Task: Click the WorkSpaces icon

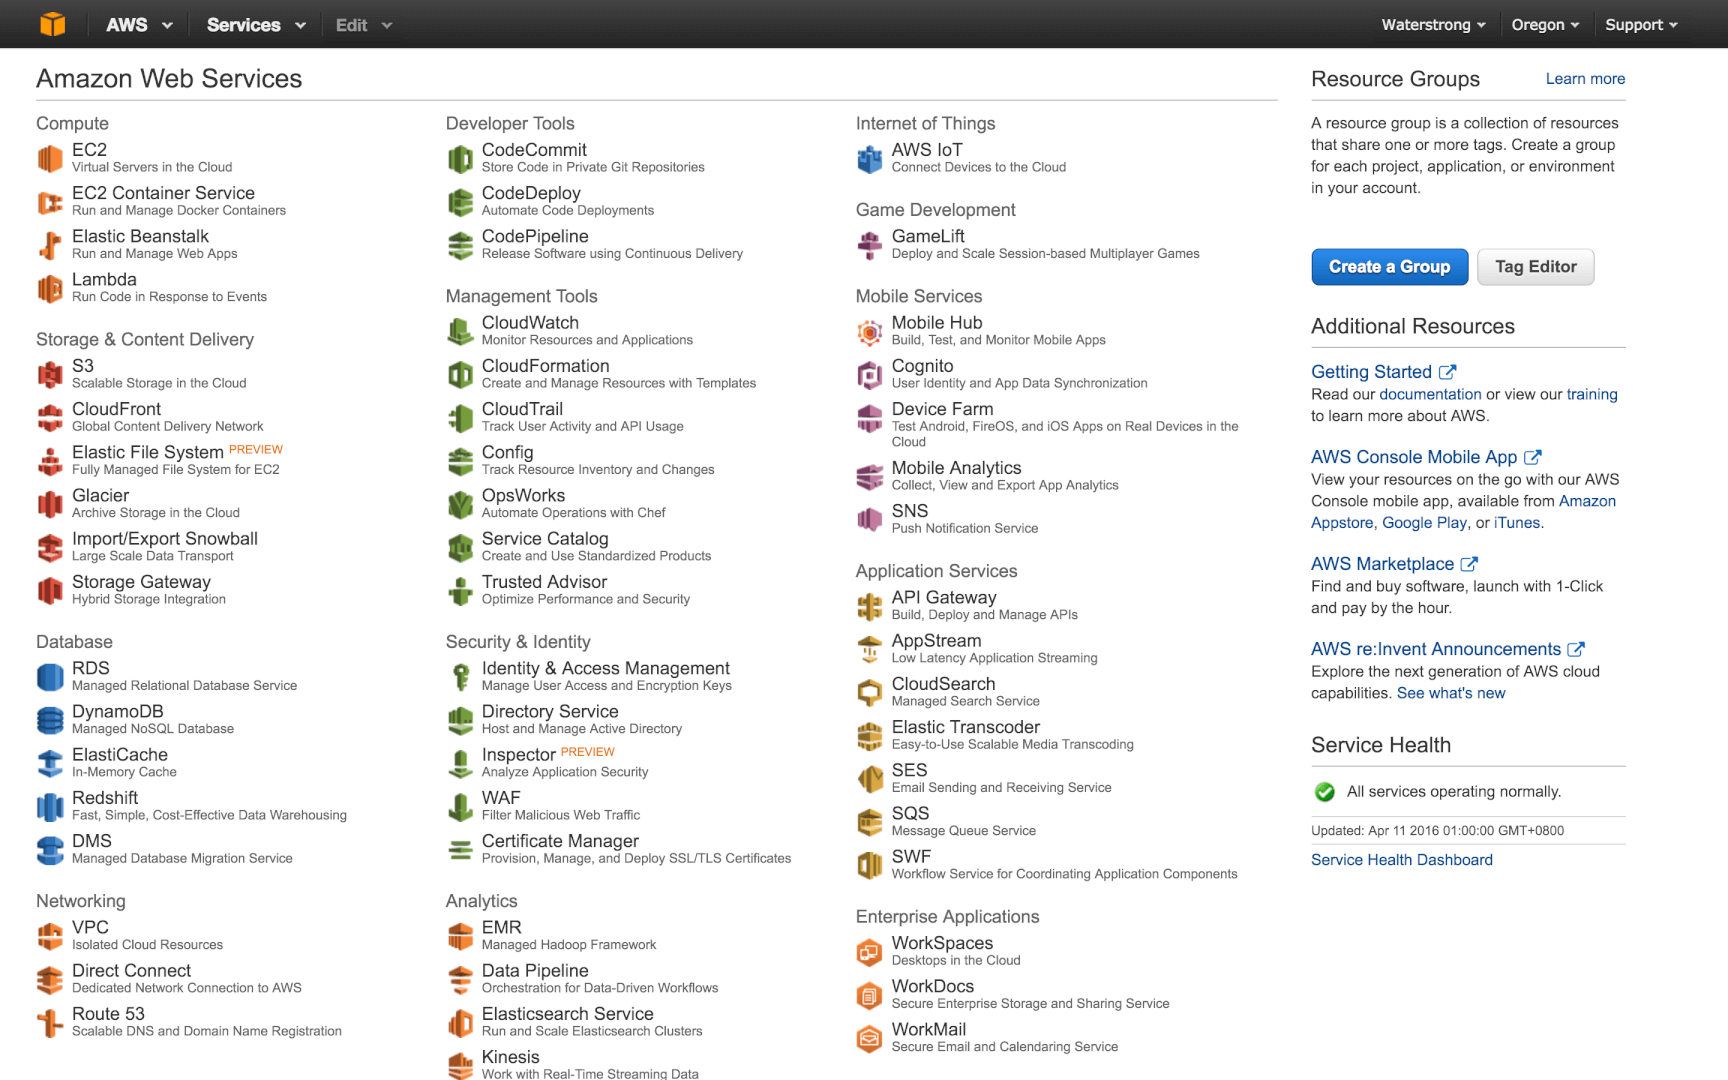Action: click(870, 951)
